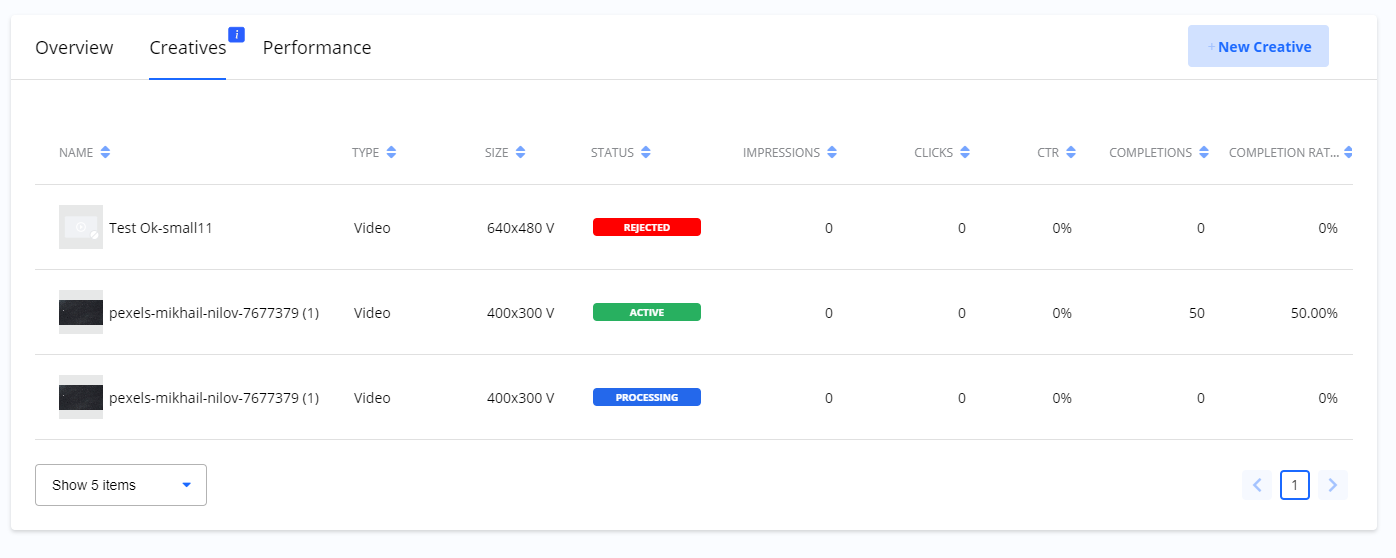
Task: Open the Performance tab
Action: pyautogui.click(x=317, y=48)
